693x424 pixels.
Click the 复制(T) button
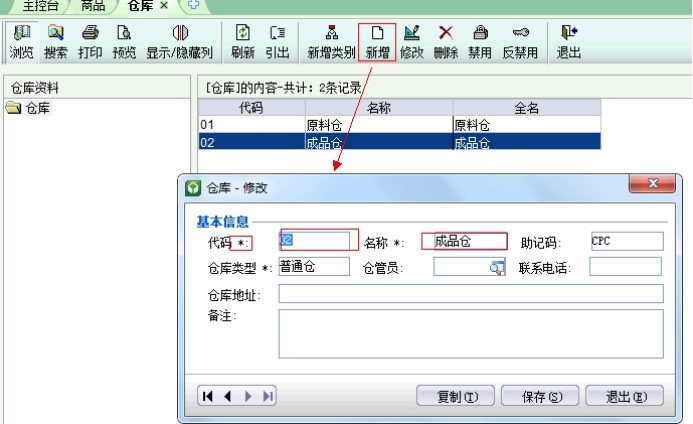(x=456, y=396)
